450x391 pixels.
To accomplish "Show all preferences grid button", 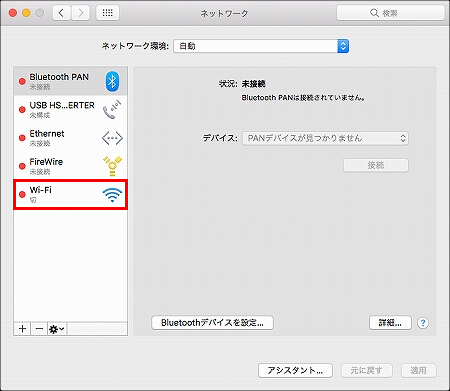I will click(107, 13).
